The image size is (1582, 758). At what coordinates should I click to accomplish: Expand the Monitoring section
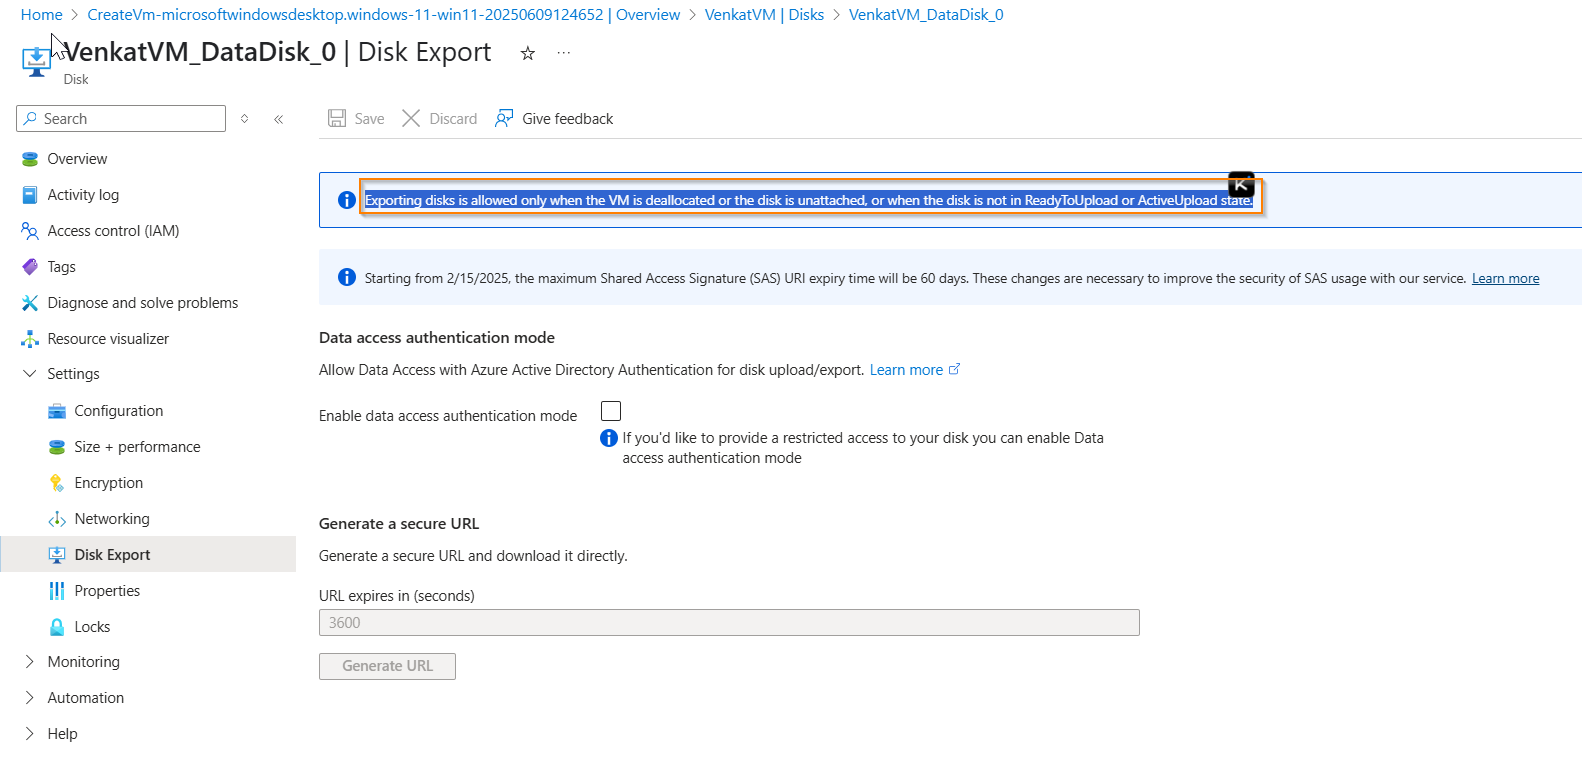pos(29,661)
